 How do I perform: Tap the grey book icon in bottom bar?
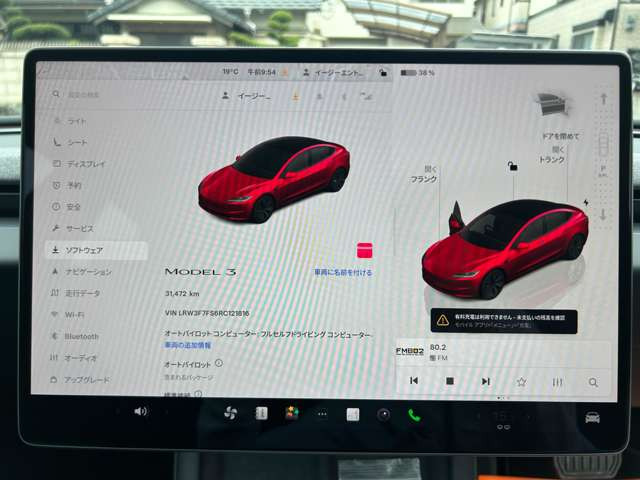tap(261, 413)
